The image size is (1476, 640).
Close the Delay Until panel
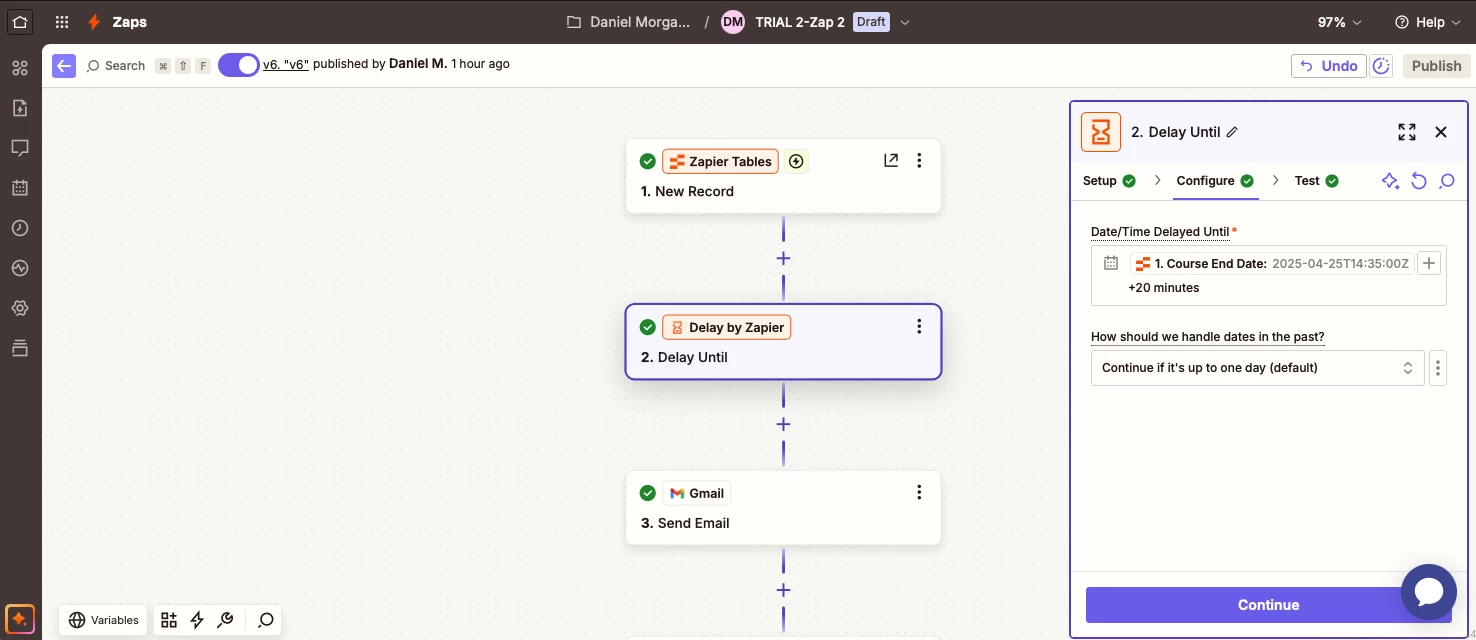[1441, 132]
